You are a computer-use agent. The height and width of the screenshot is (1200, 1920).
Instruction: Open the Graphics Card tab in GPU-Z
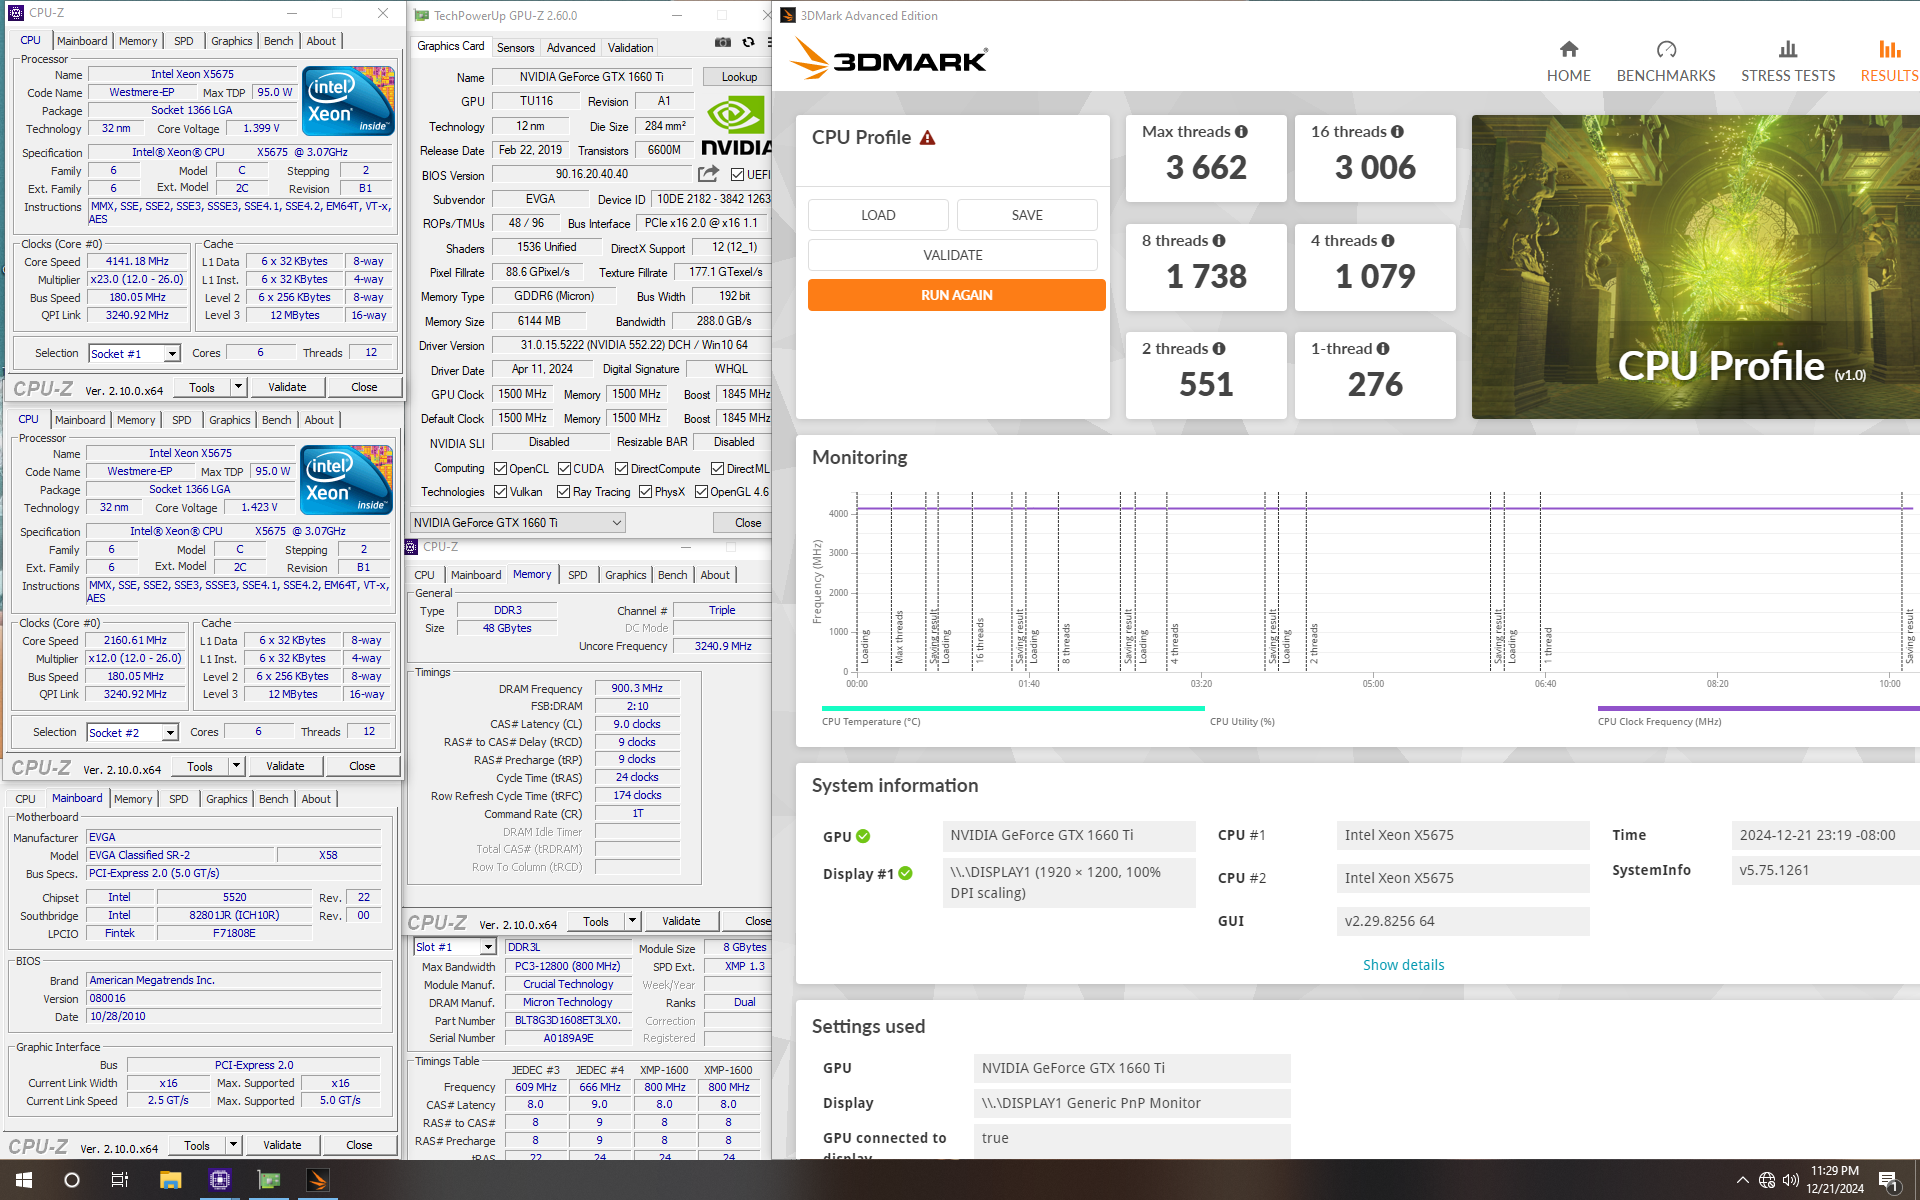click(x=451, y=46)
